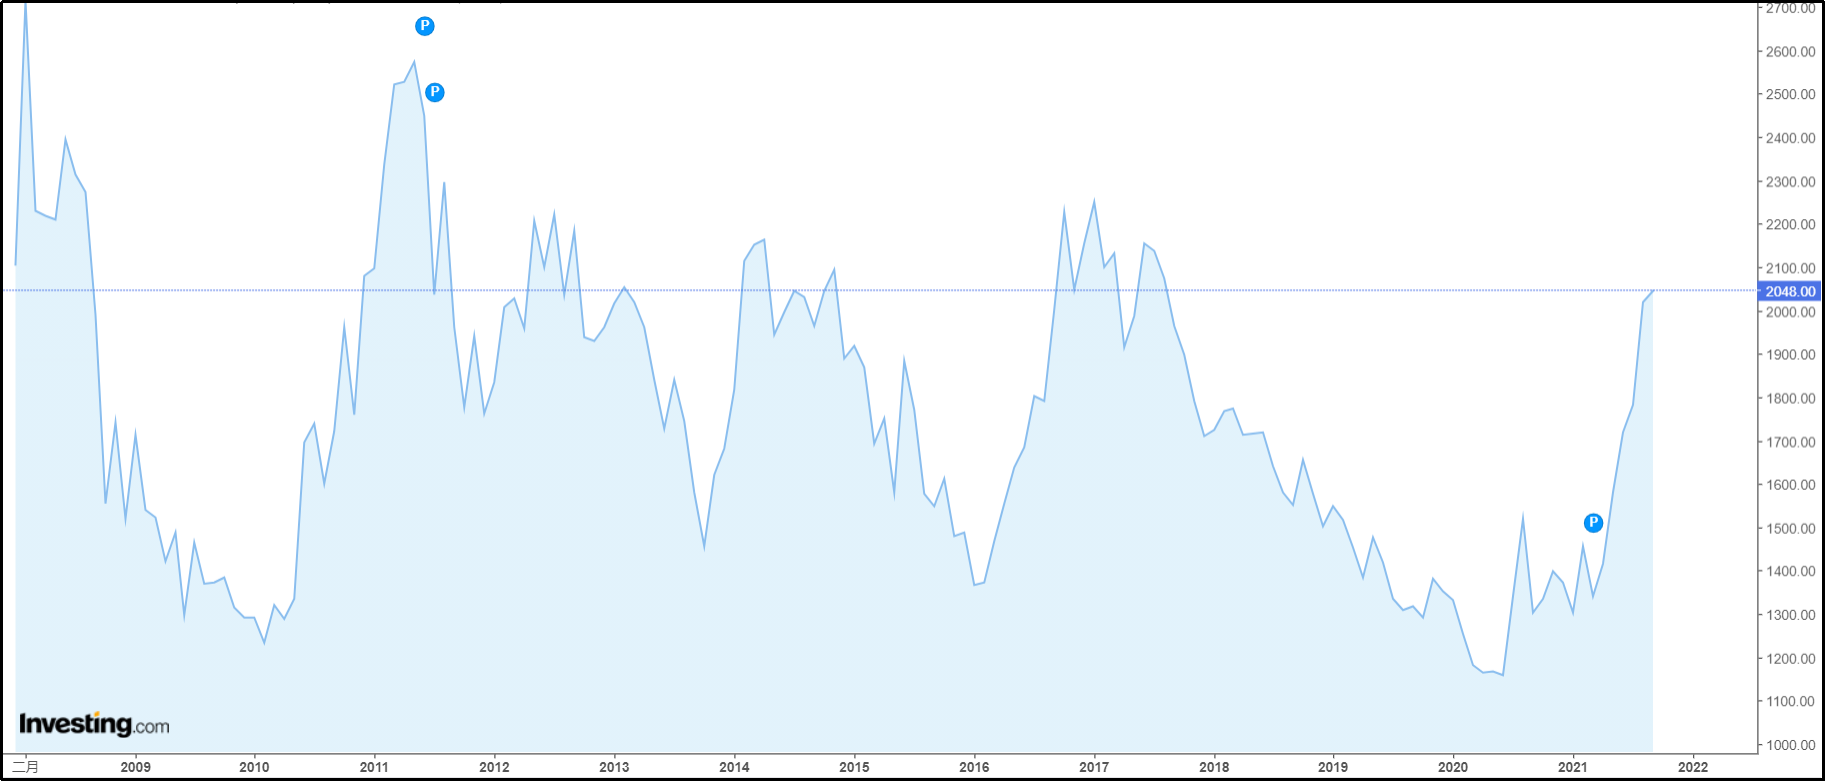The image size is (1826, 781).
Task: Select the 1200.00 price axis label
Action: pyautogui.click(x=1790, y=658)
